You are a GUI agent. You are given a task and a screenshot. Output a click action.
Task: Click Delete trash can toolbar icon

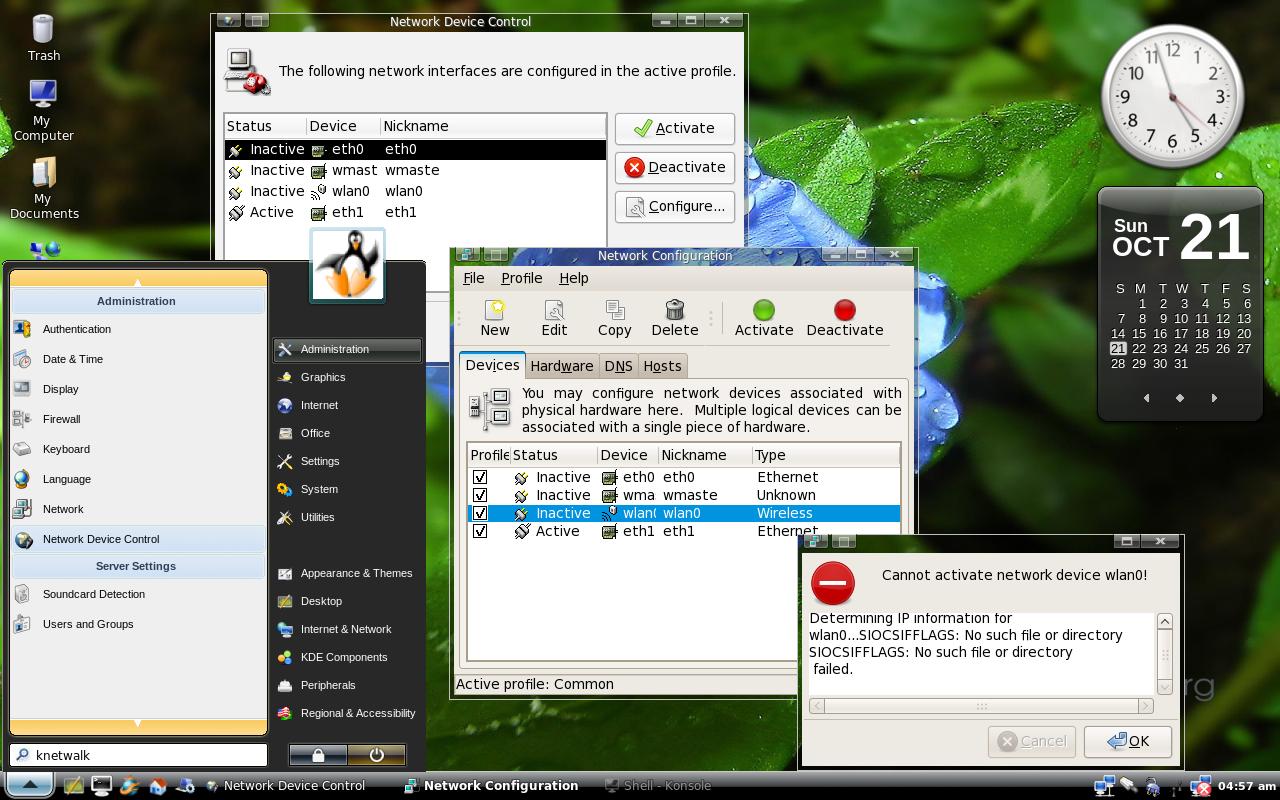[675, 318]
